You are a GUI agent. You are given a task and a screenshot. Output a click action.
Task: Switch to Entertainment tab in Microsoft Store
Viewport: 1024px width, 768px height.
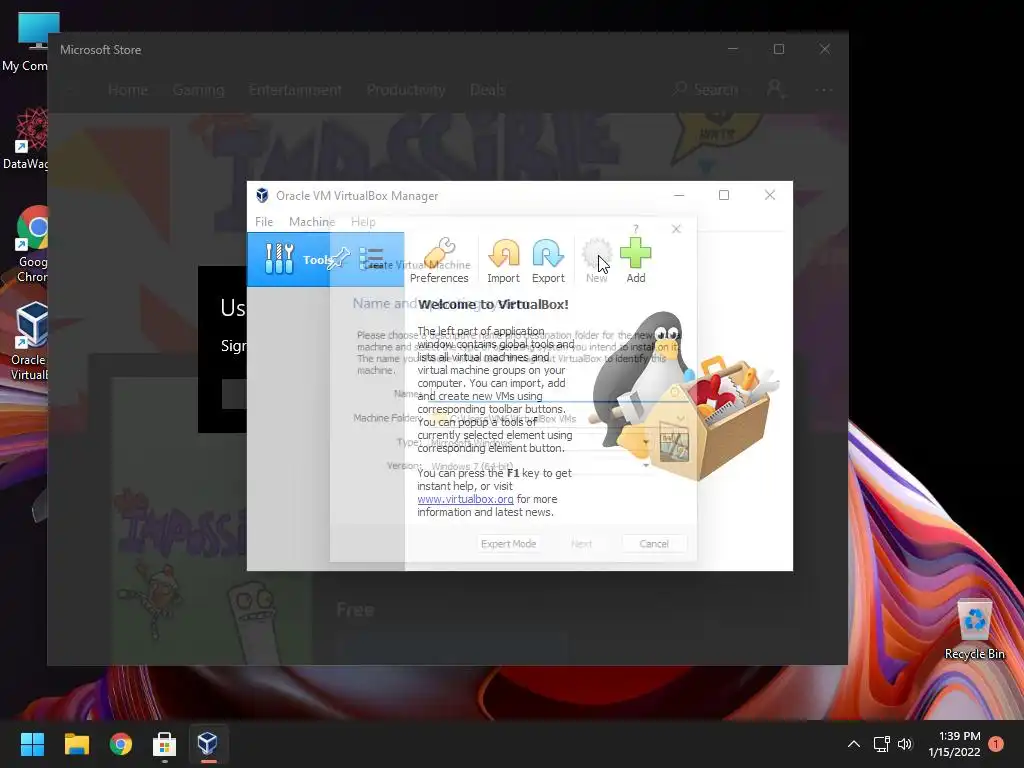tap(295, 89)
